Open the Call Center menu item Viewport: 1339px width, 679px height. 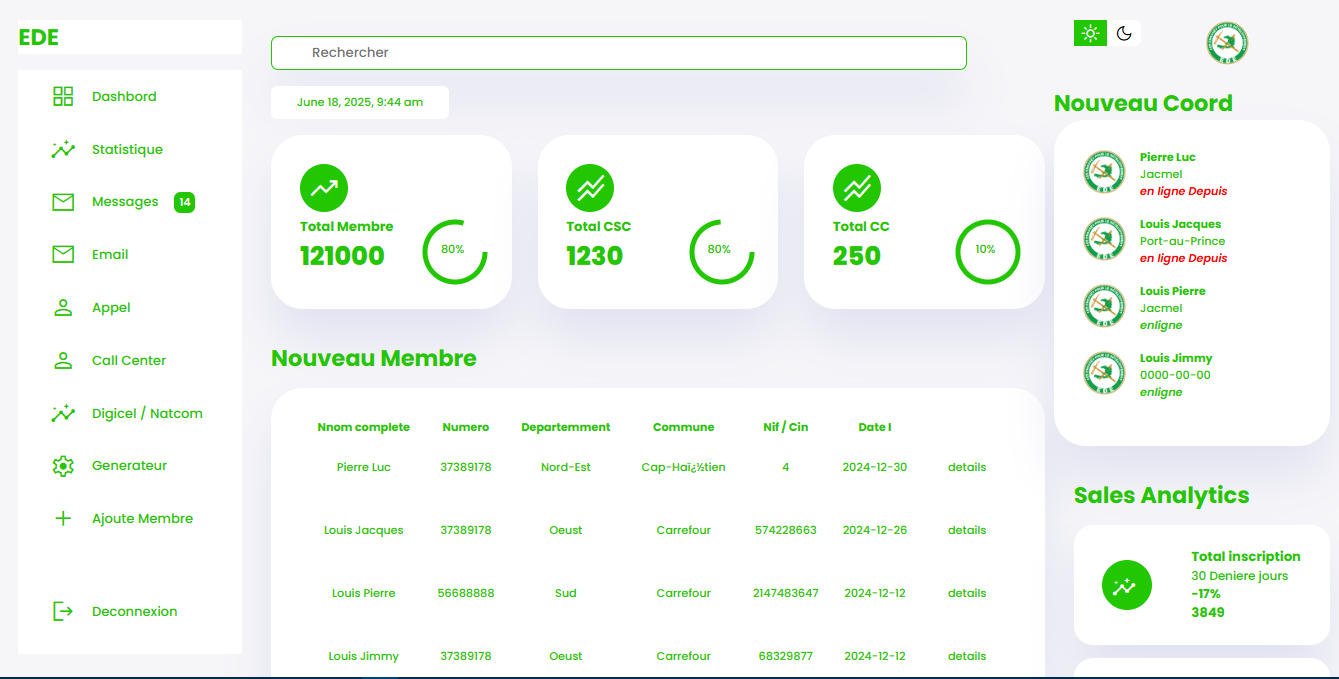[129, 360]
